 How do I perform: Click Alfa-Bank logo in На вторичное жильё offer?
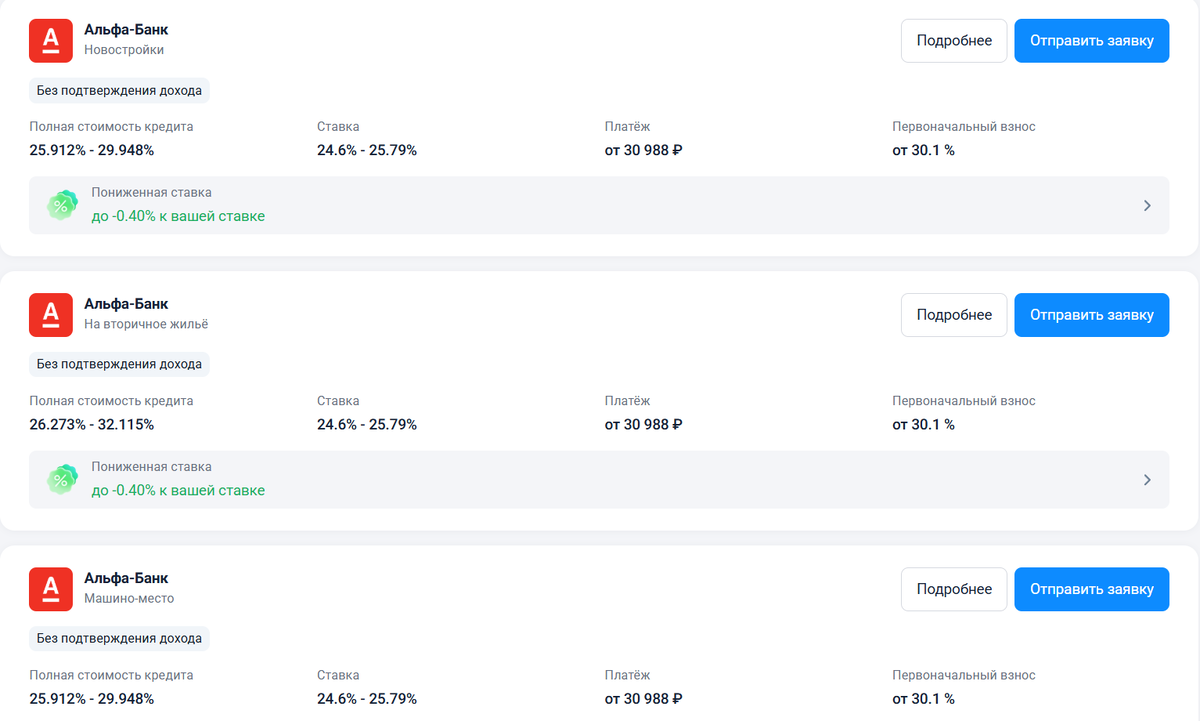[x=51, y=315]
